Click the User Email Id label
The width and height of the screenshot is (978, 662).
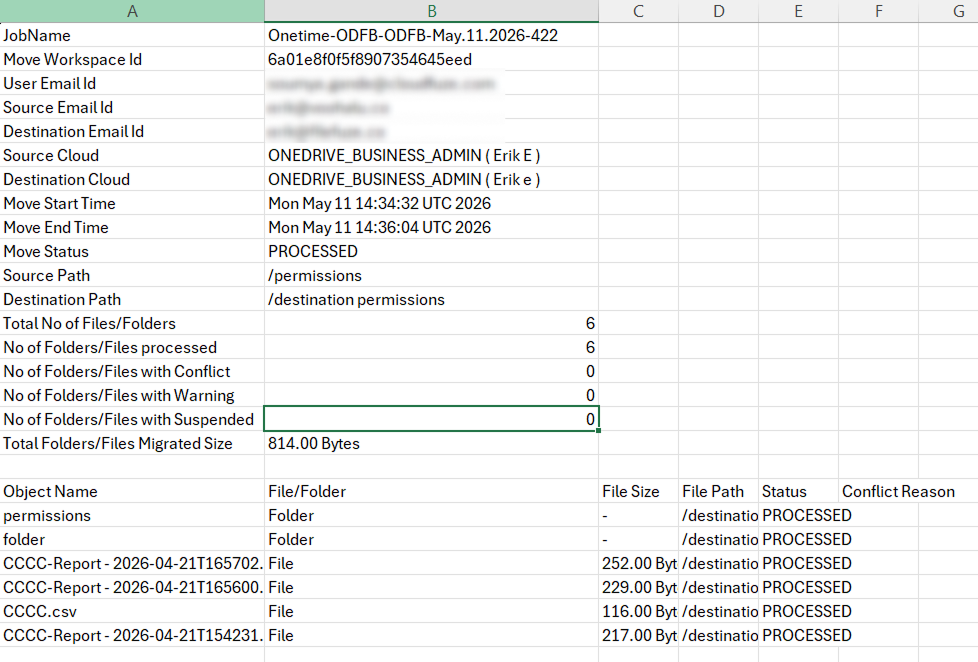(x=49, y=84)
